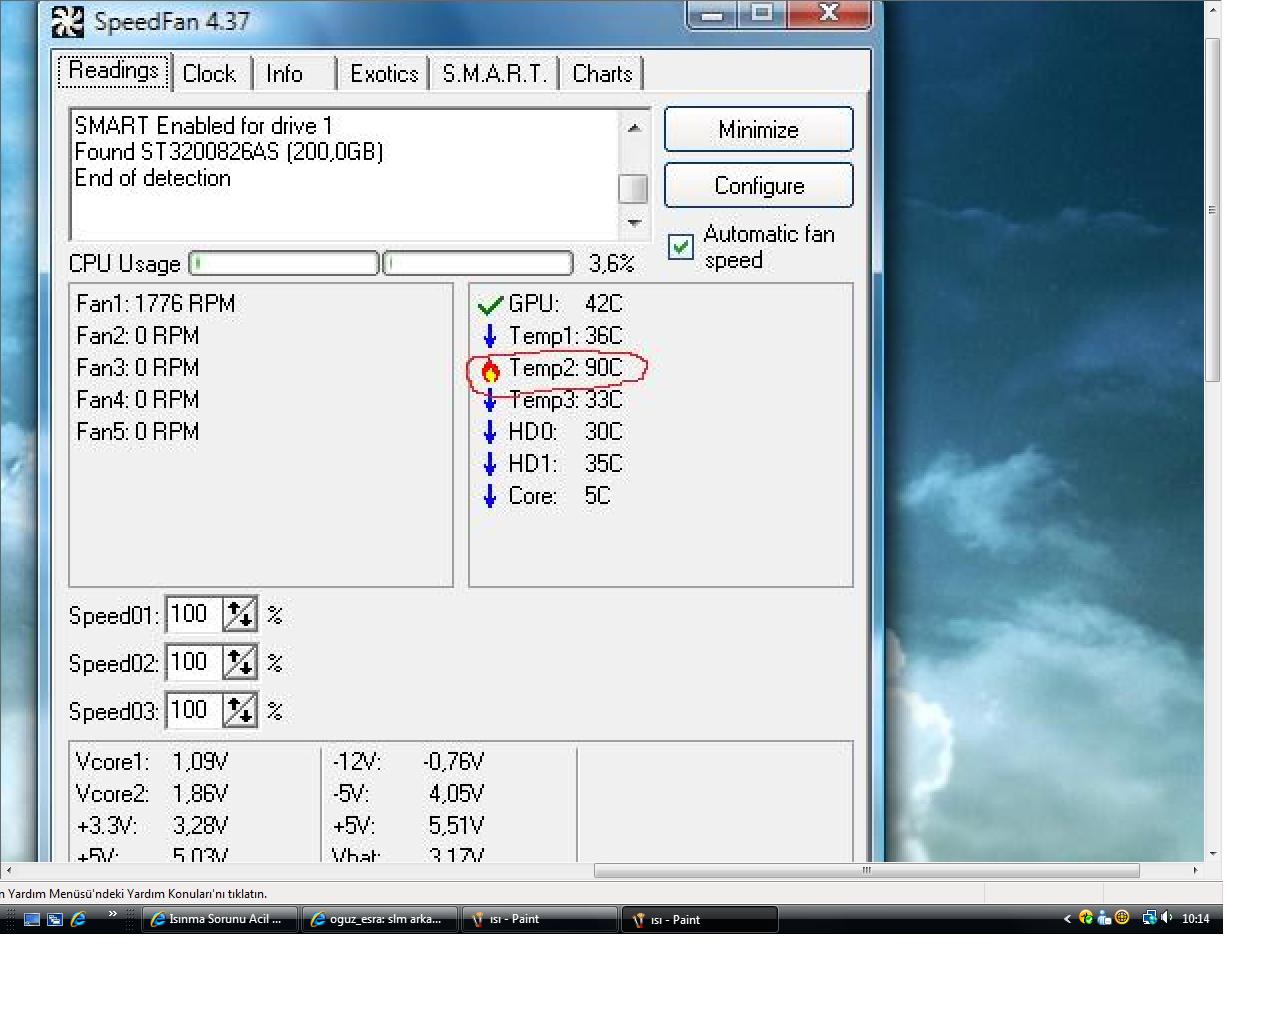This screenshot has height=1024, width=1280.
Task: Click the Show Desktop quick launch icon
Action: (x=32, y=919)
